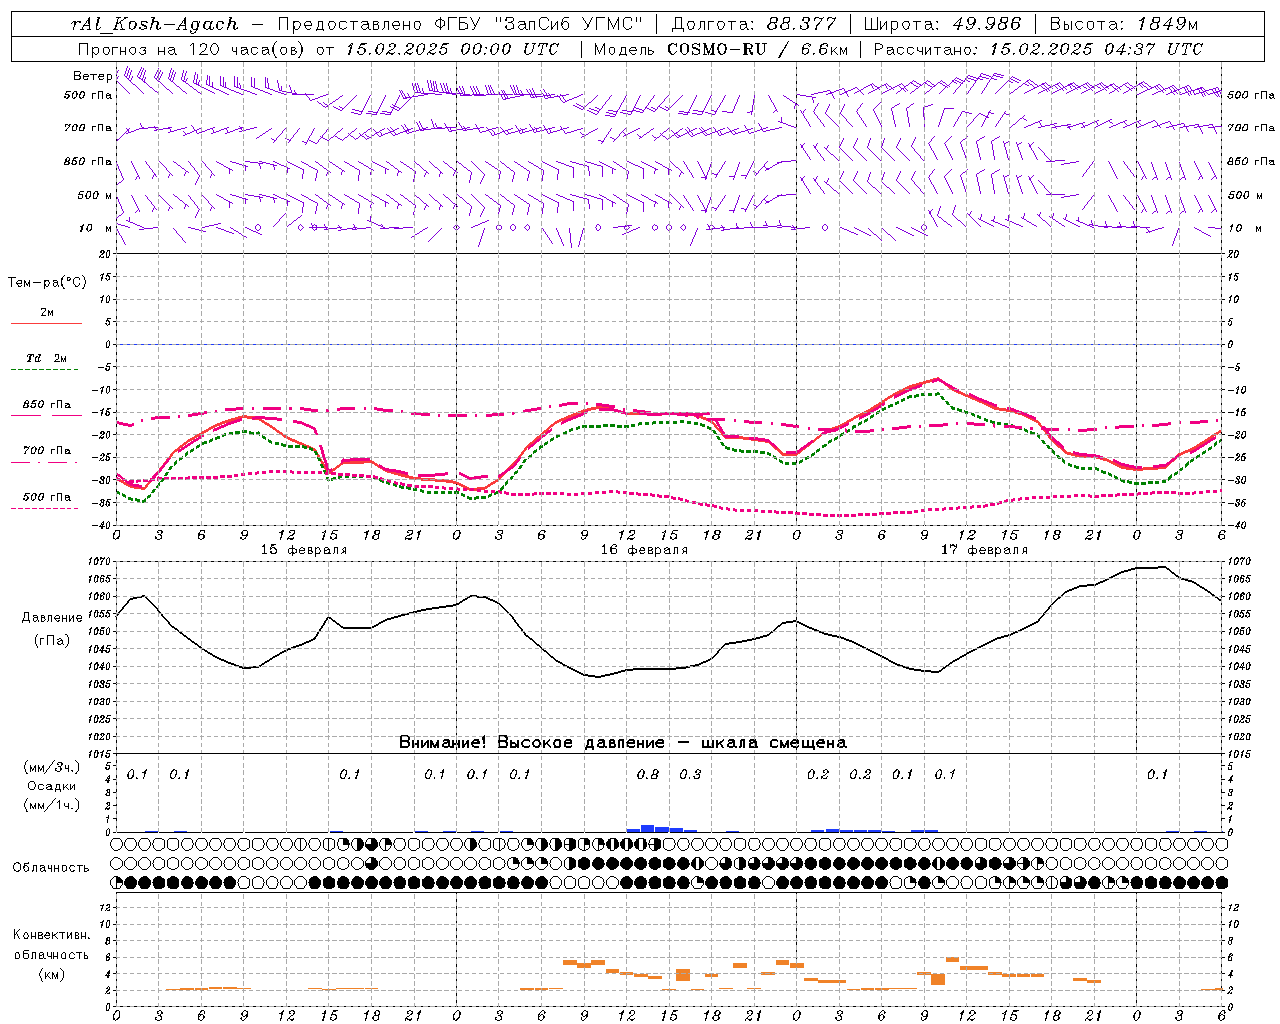Screen dimensions: 1280x1024
Task: Click the forecast start time 15.02.2025 00:00 UTC
Action: [x=453, y=48]
